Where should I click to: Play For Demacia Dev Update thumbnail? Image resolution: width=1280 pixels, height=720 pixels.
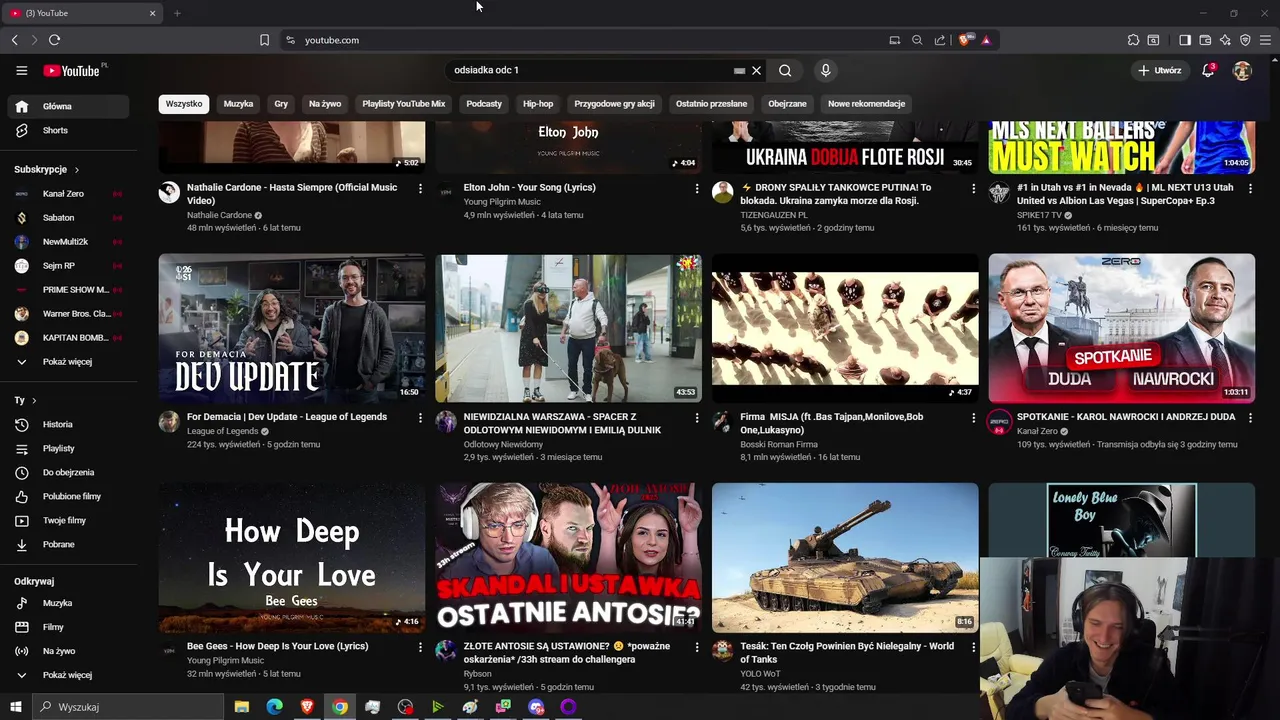click(291, 328)
